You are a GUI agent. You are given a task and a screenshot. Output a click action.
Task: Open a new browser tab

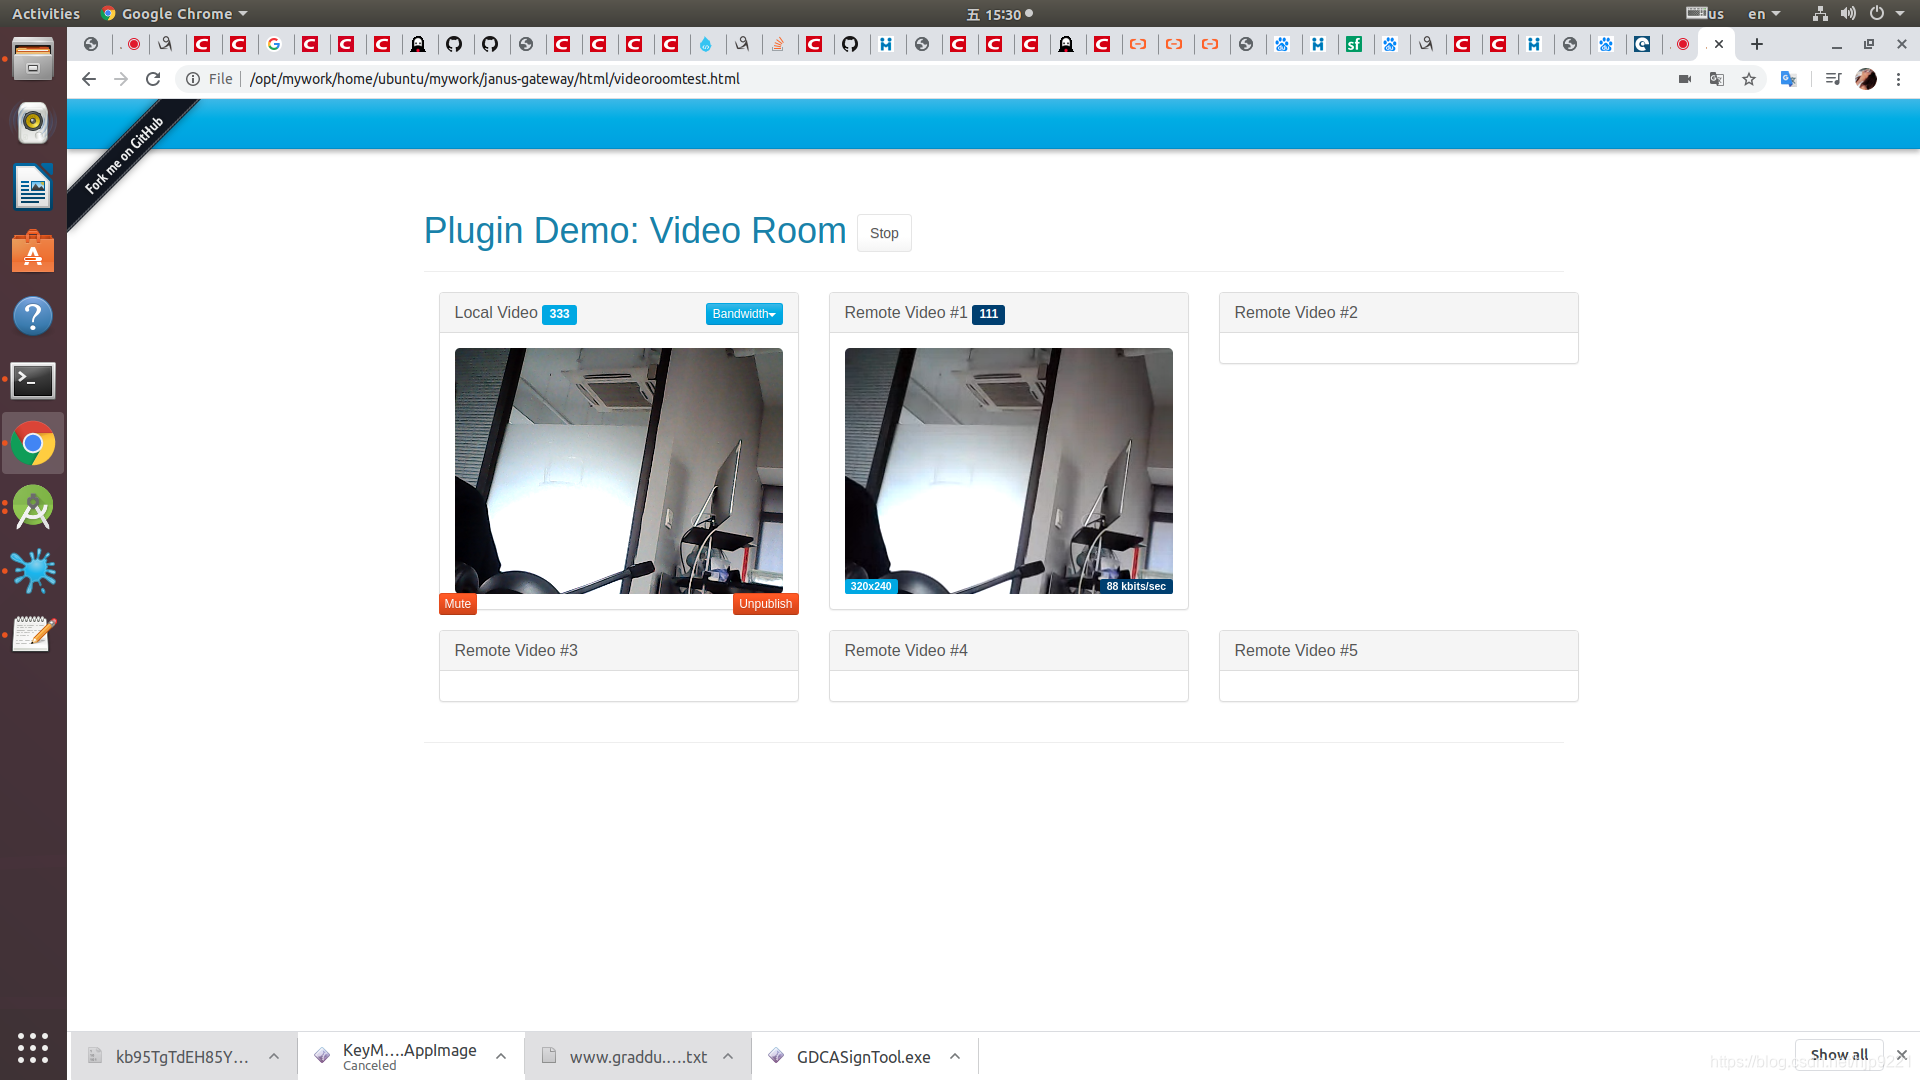(1757, 44)
